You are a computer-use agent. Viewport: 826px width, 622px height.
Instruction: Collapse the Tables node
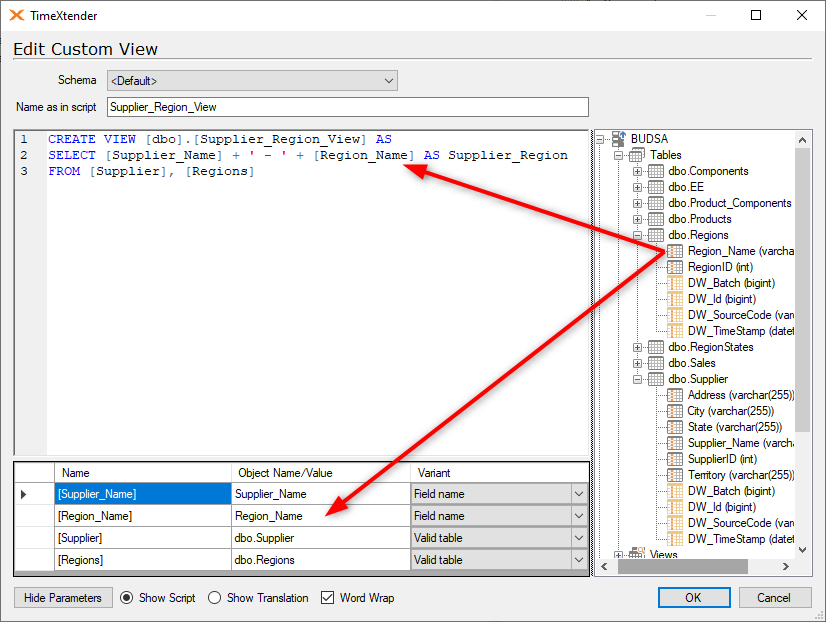pos(618,155)
